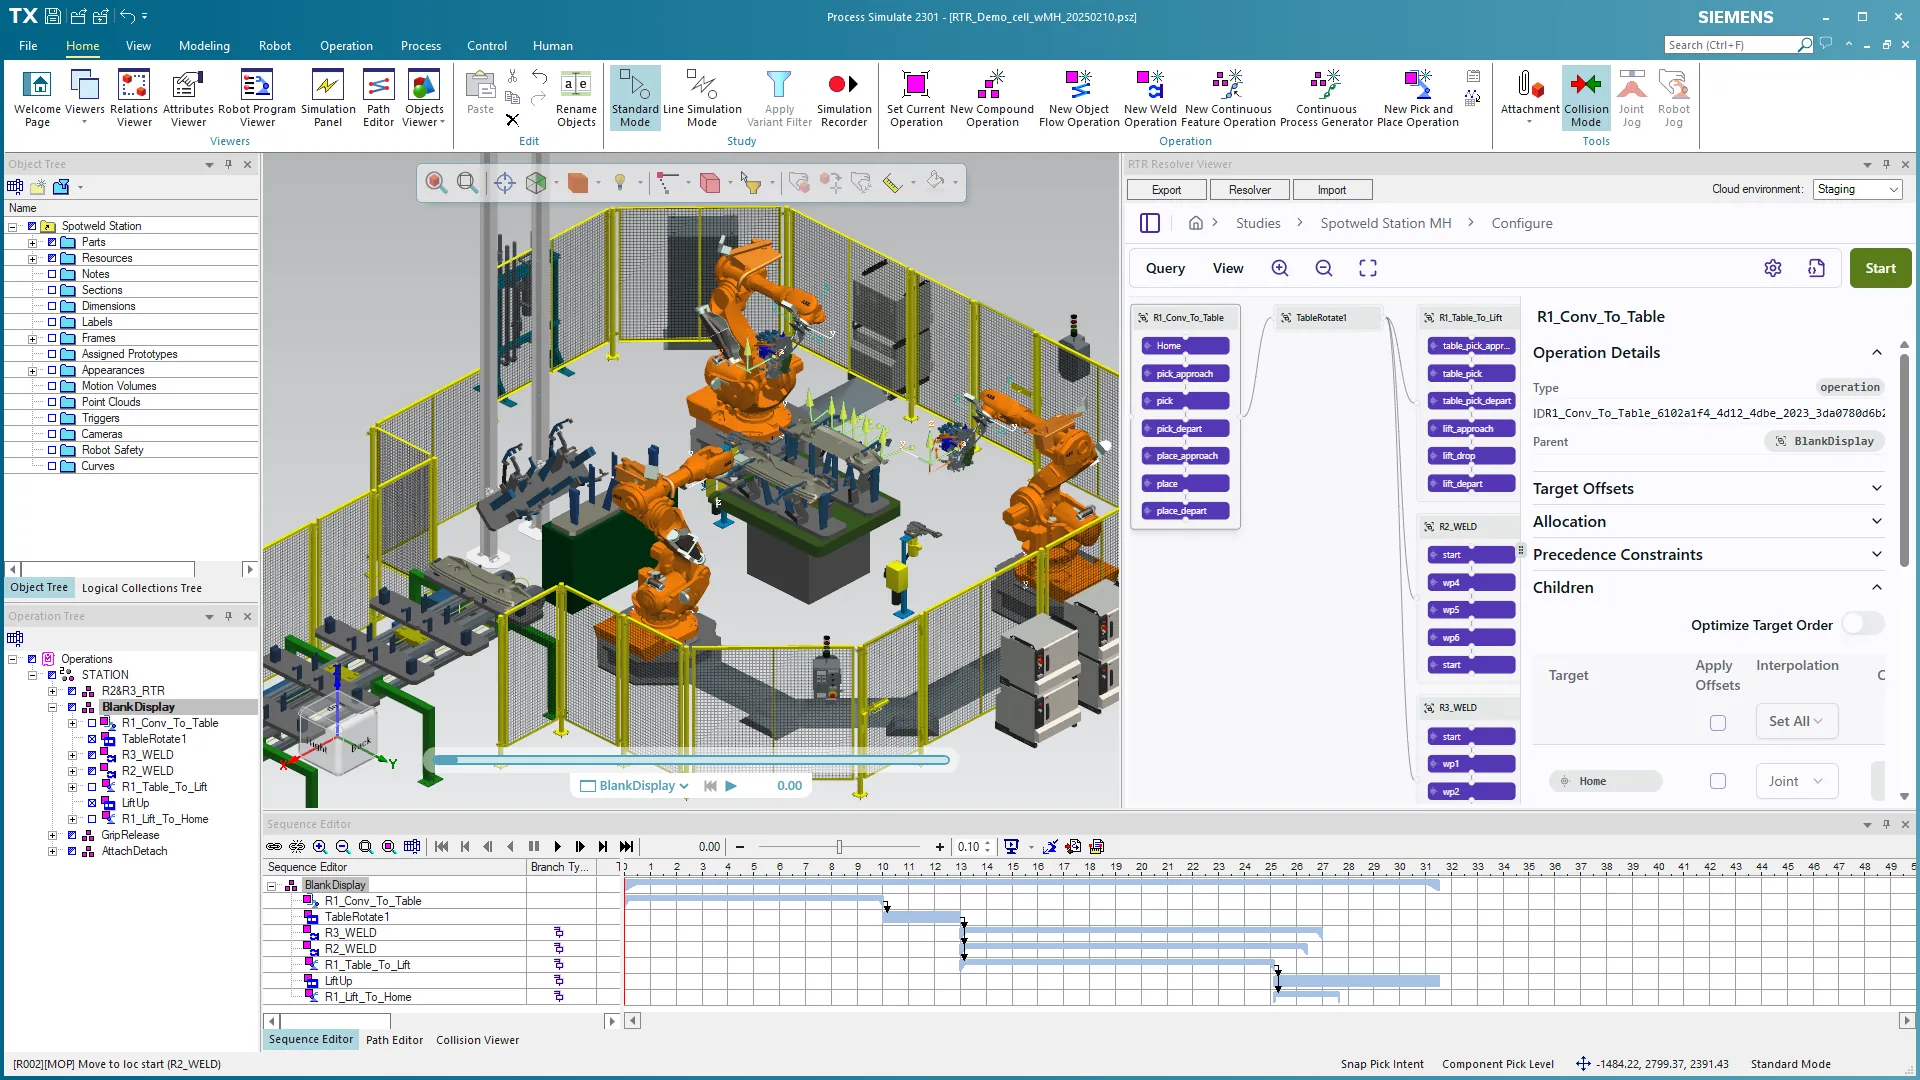
Task: Open the Studies breadcrumb link
Action: (1258, 223)
